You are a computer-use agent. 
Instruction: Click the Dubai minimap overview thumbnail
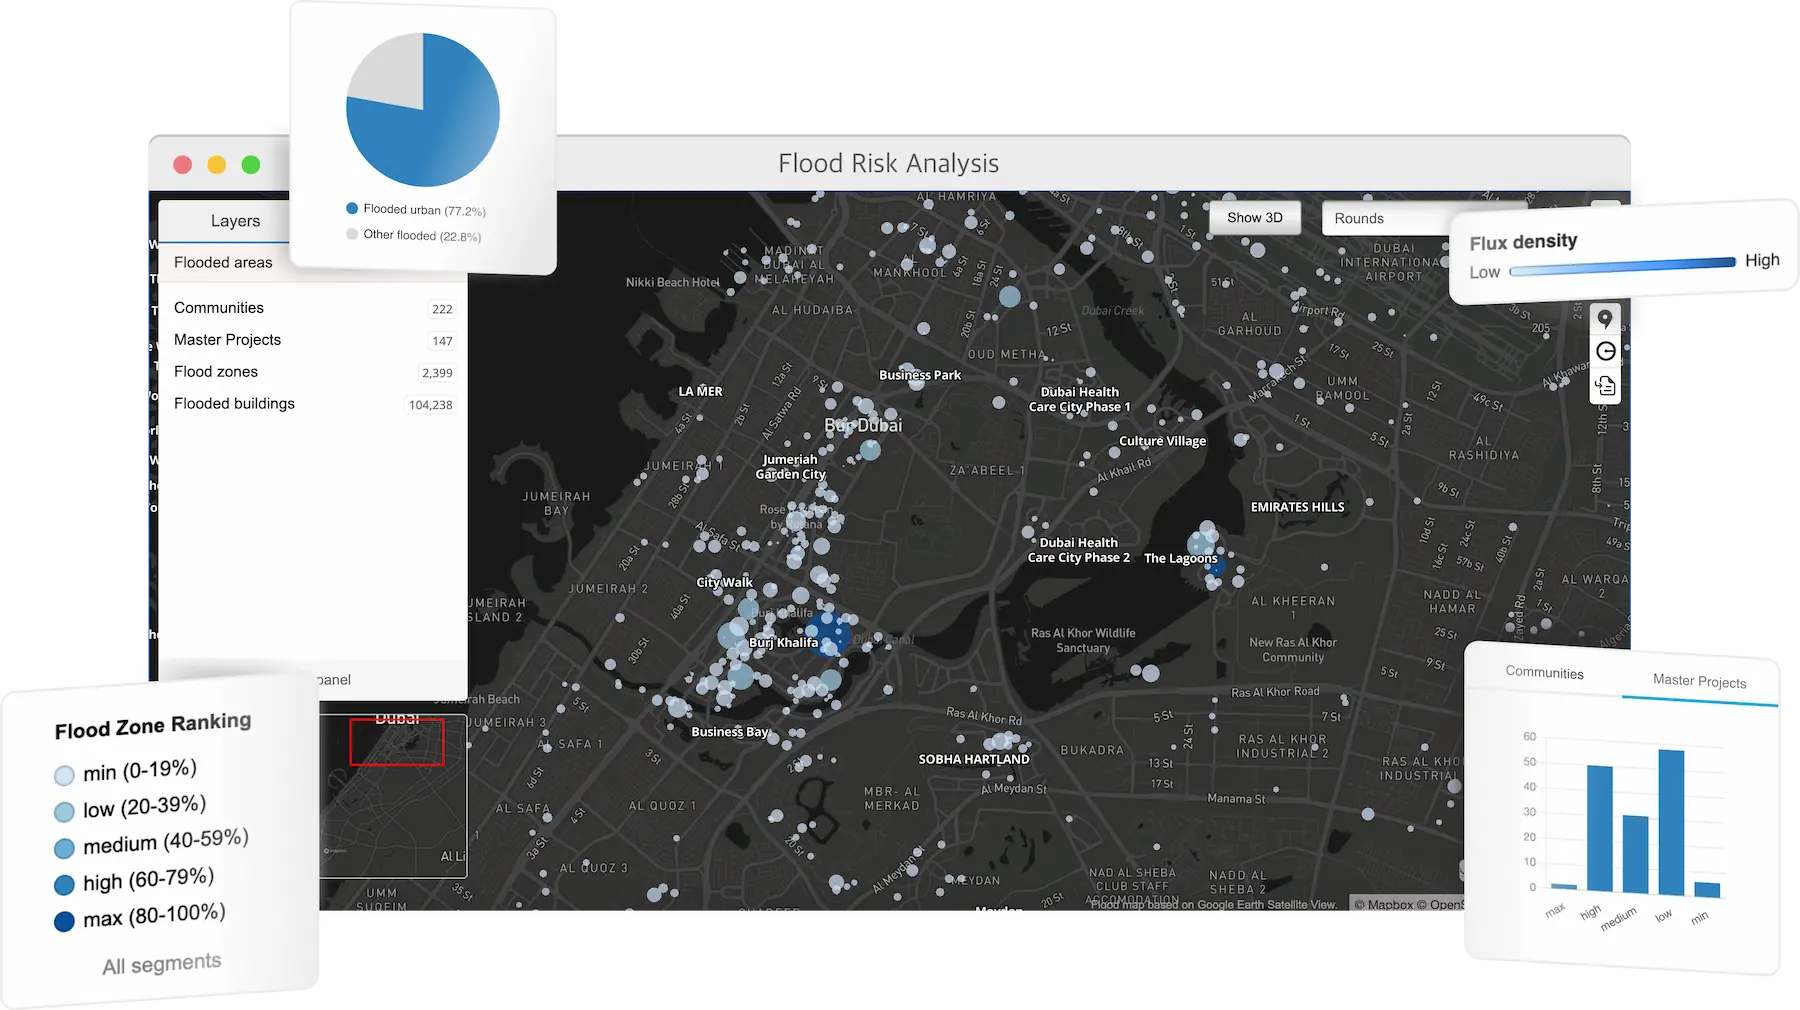coord(393,796)
